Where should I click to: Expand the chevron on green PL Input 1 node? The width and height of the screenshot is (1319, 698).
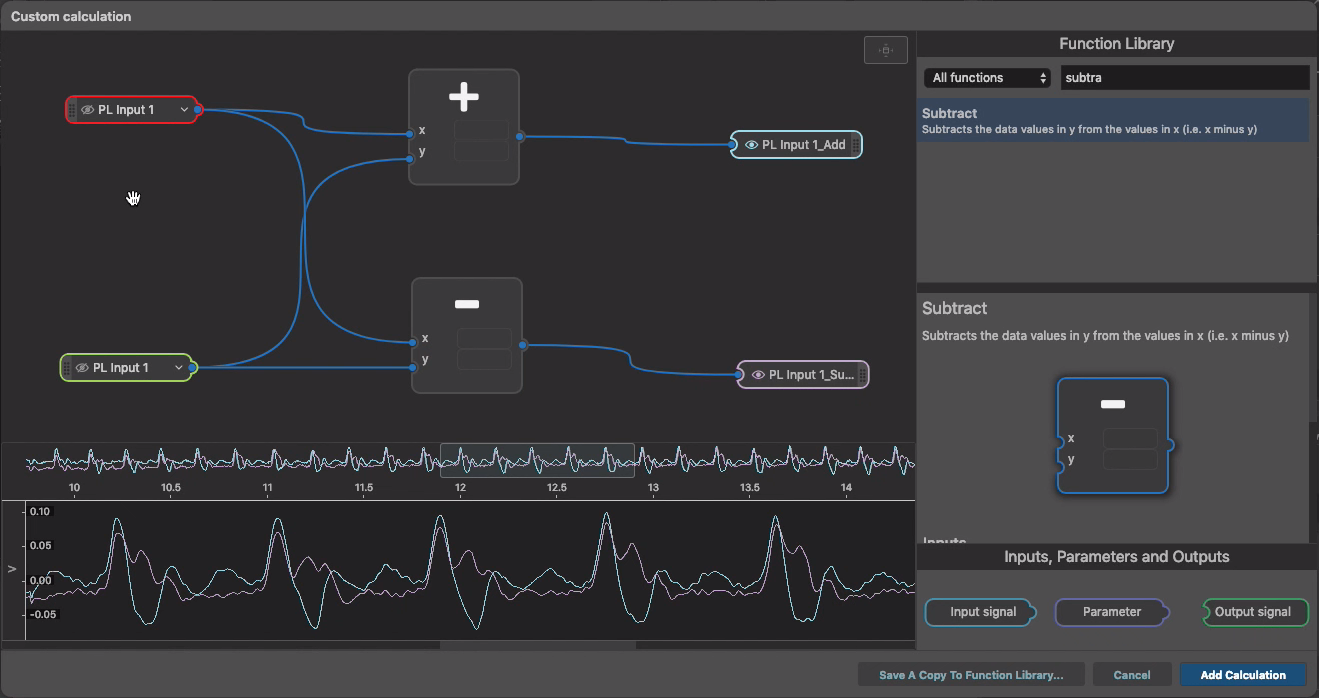[x=179, y=367]
